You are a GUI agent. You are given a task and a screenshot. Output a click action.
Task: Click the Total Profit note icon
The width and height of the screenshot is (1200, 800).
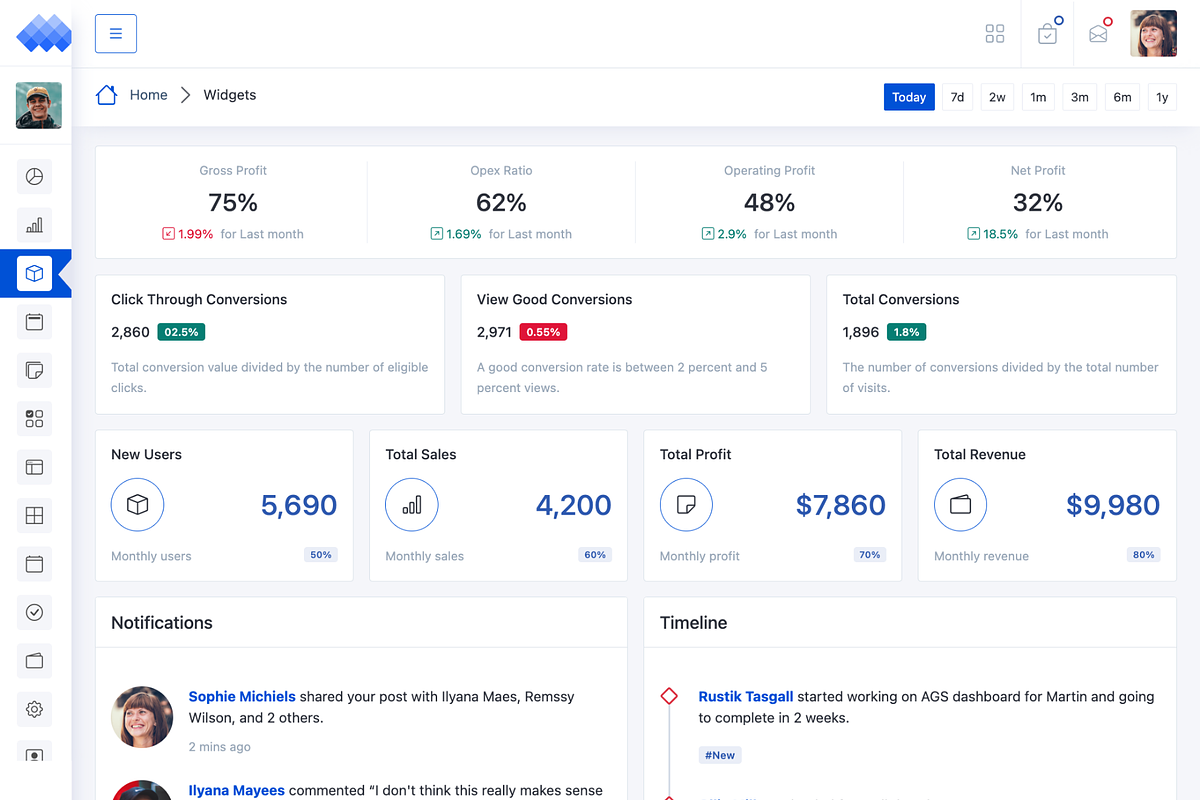click(x=686, y=505)
